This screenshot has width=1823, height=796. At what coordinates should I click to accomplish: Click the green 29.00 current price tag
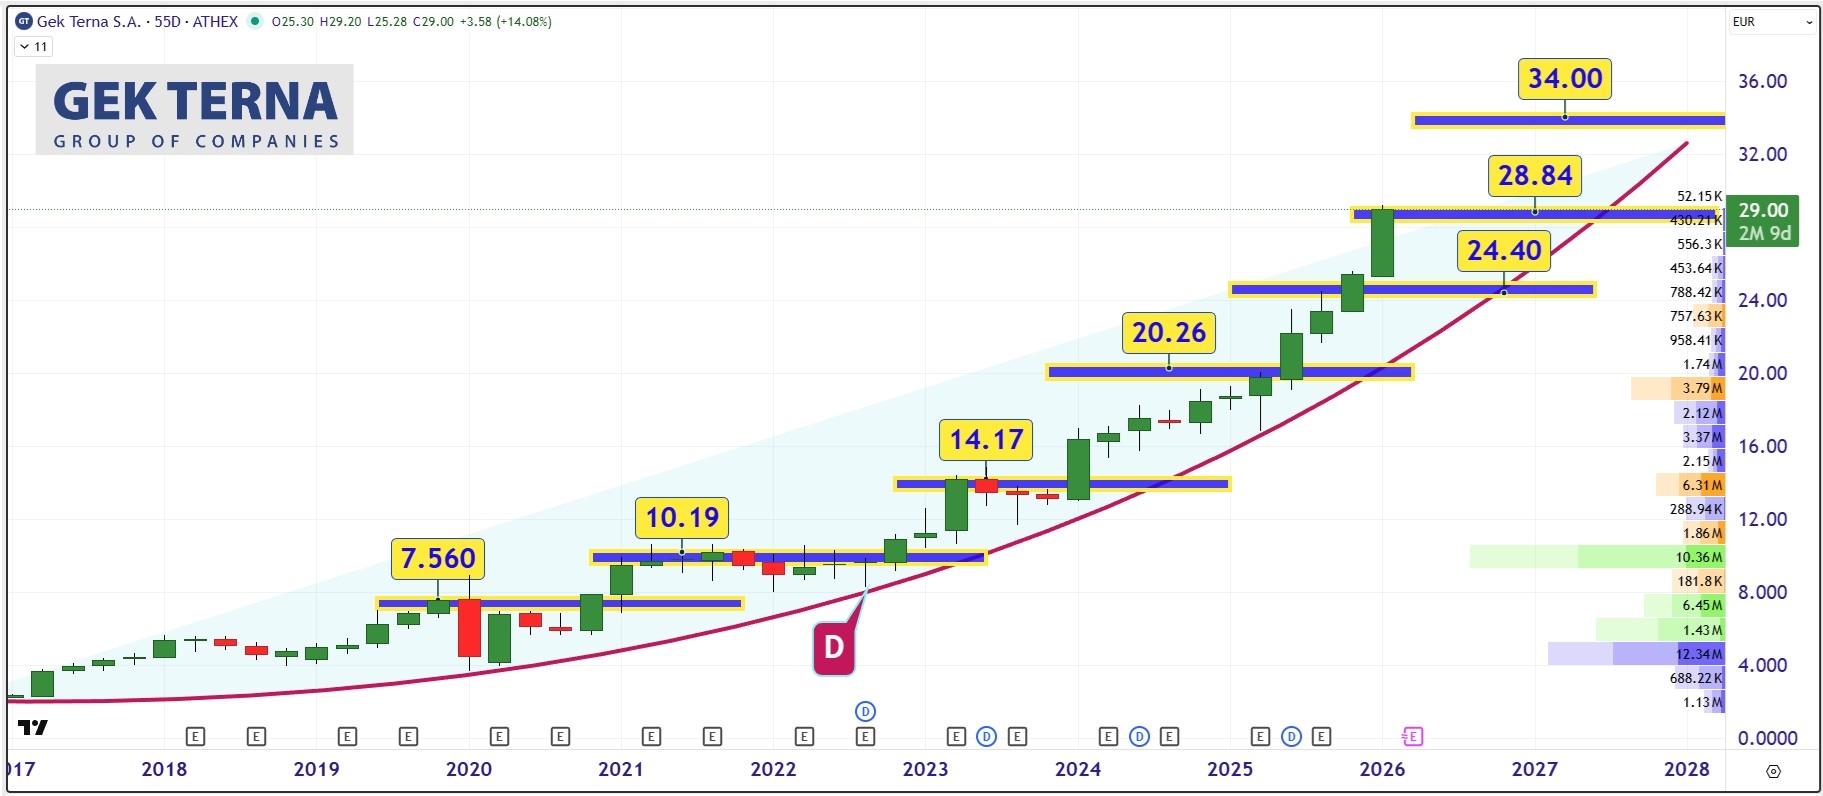pos(1762,221)
